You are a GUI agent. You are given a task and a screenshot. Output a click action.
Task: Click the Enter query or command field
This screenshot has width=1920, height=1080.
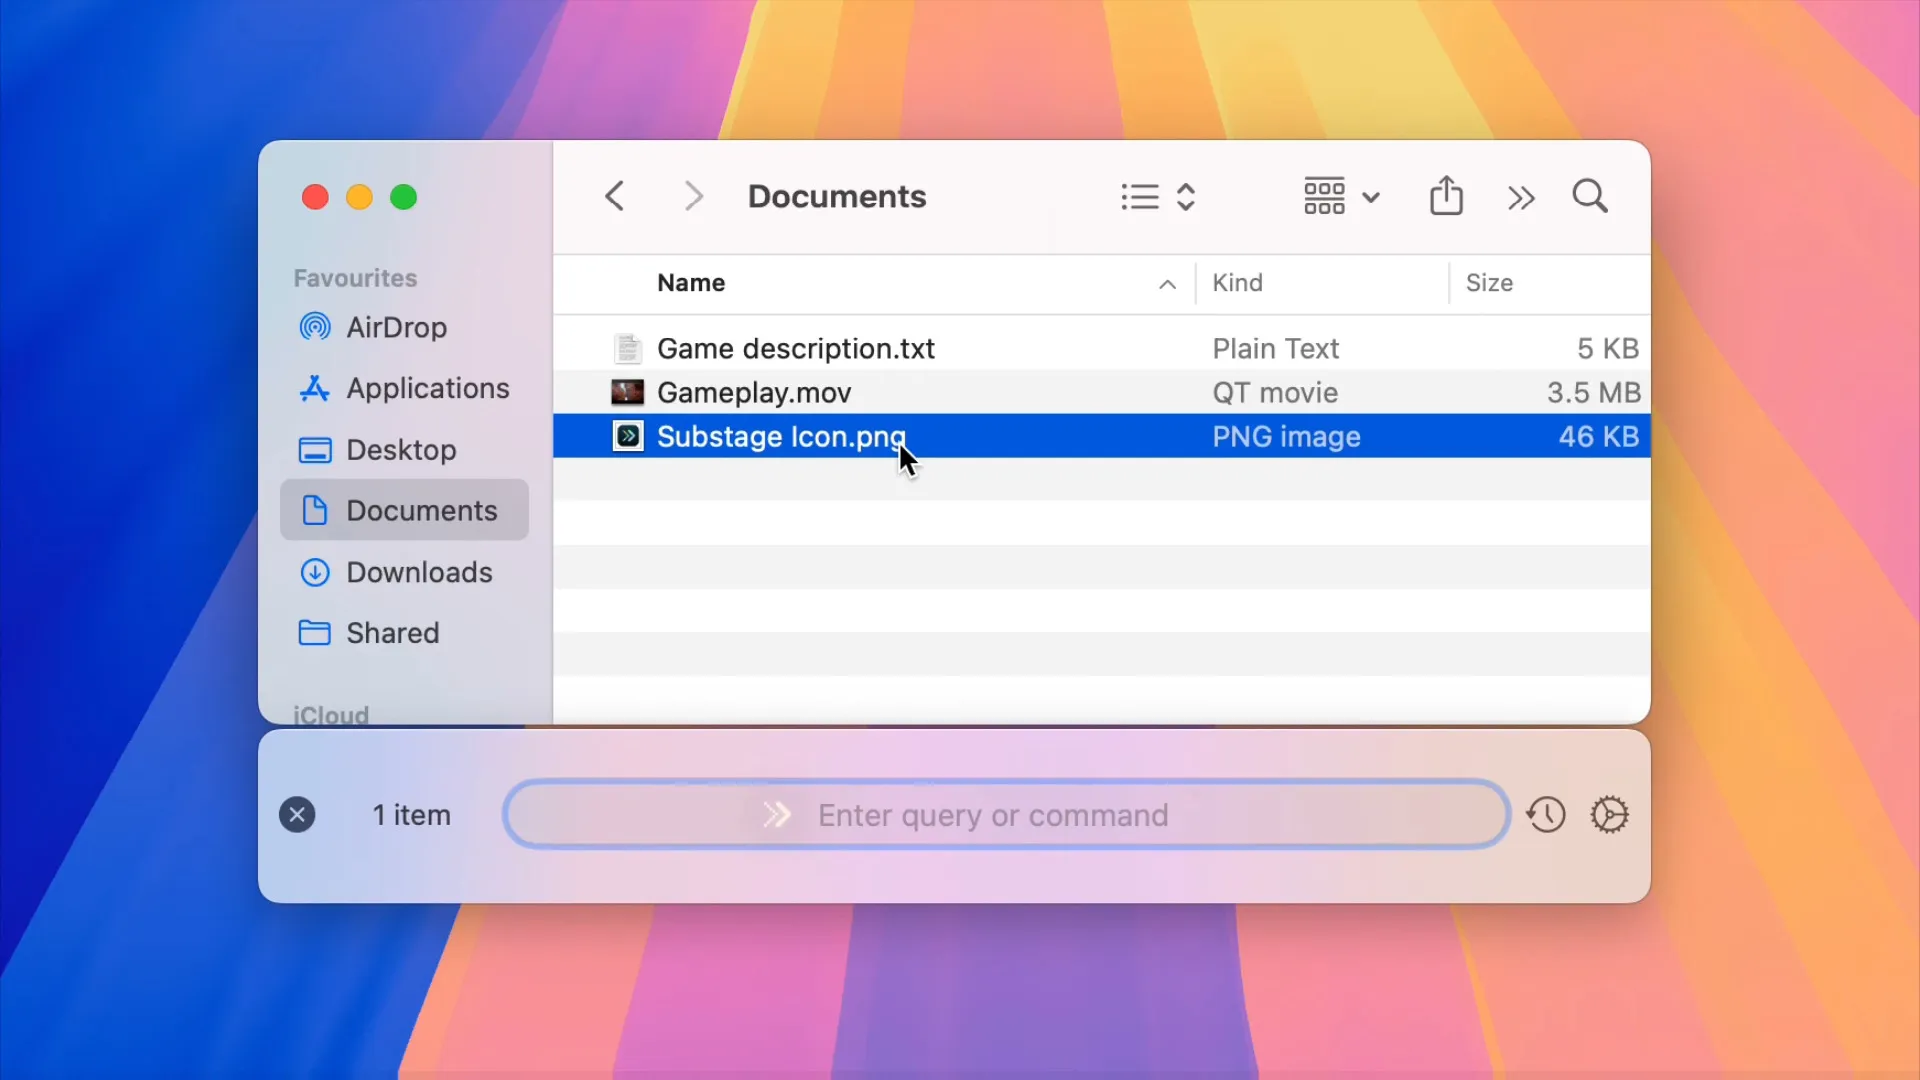1000,815
